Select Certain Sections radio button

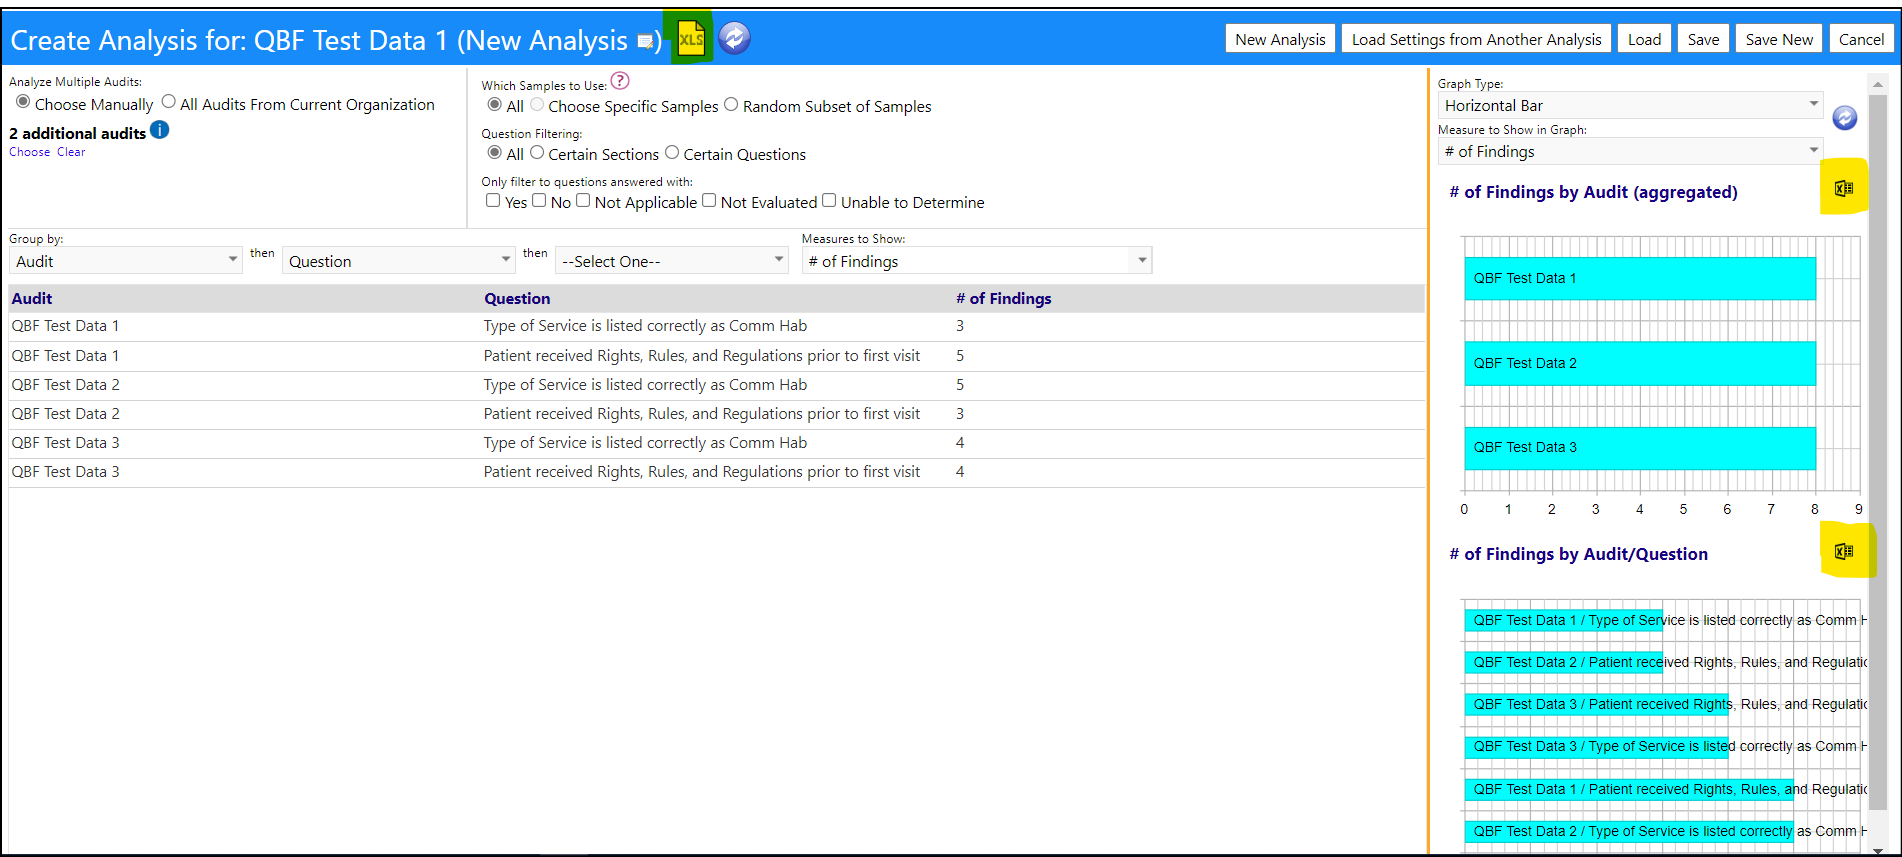click(537, 152)
